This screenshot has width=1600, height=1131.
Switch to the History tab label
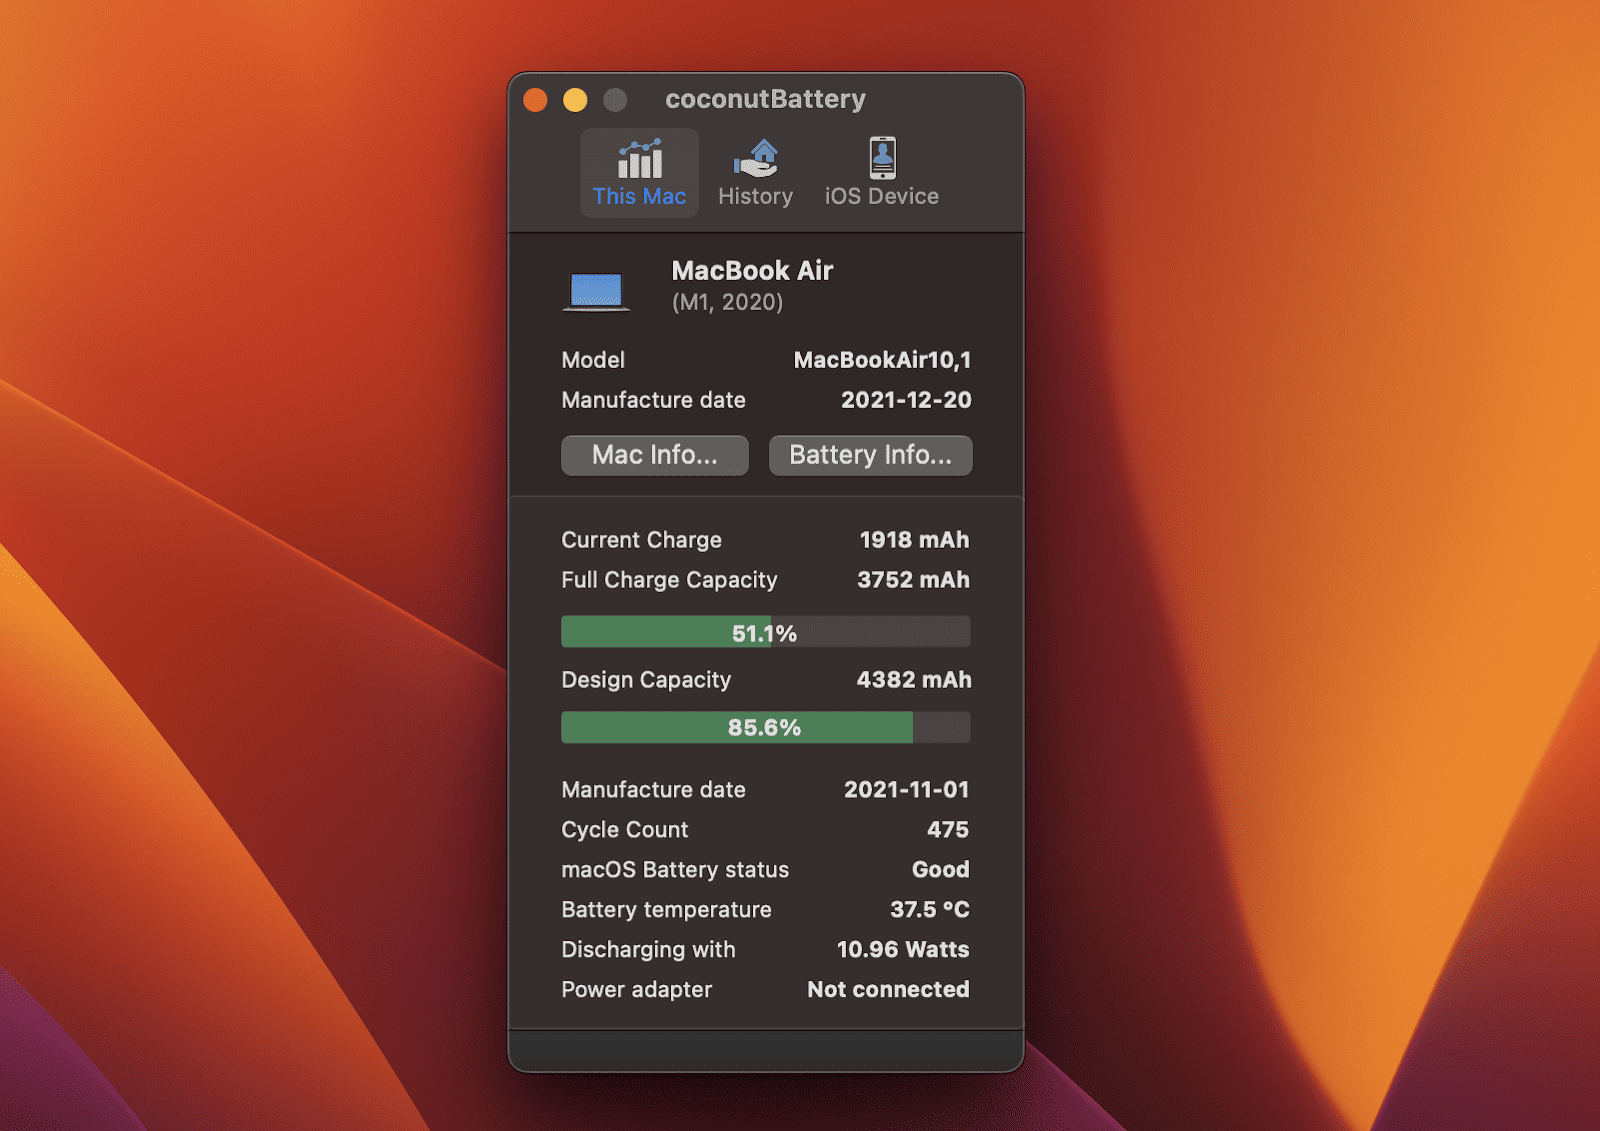(756, 196)
